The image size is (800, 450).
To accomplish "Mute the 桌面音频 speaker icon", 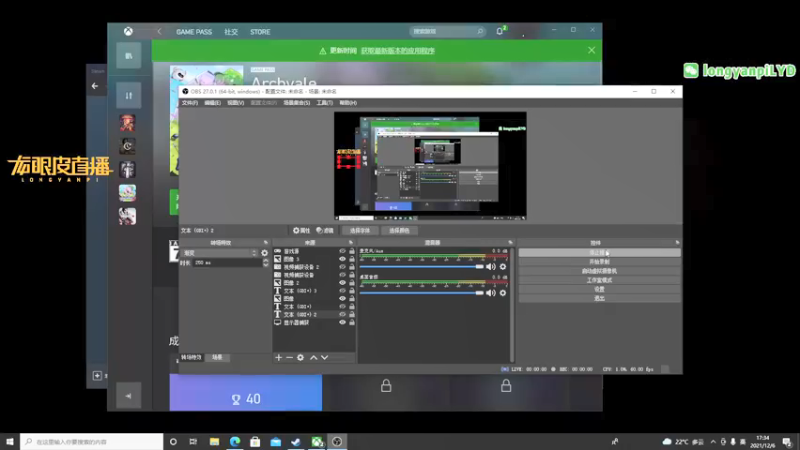I will pos(491,293).
